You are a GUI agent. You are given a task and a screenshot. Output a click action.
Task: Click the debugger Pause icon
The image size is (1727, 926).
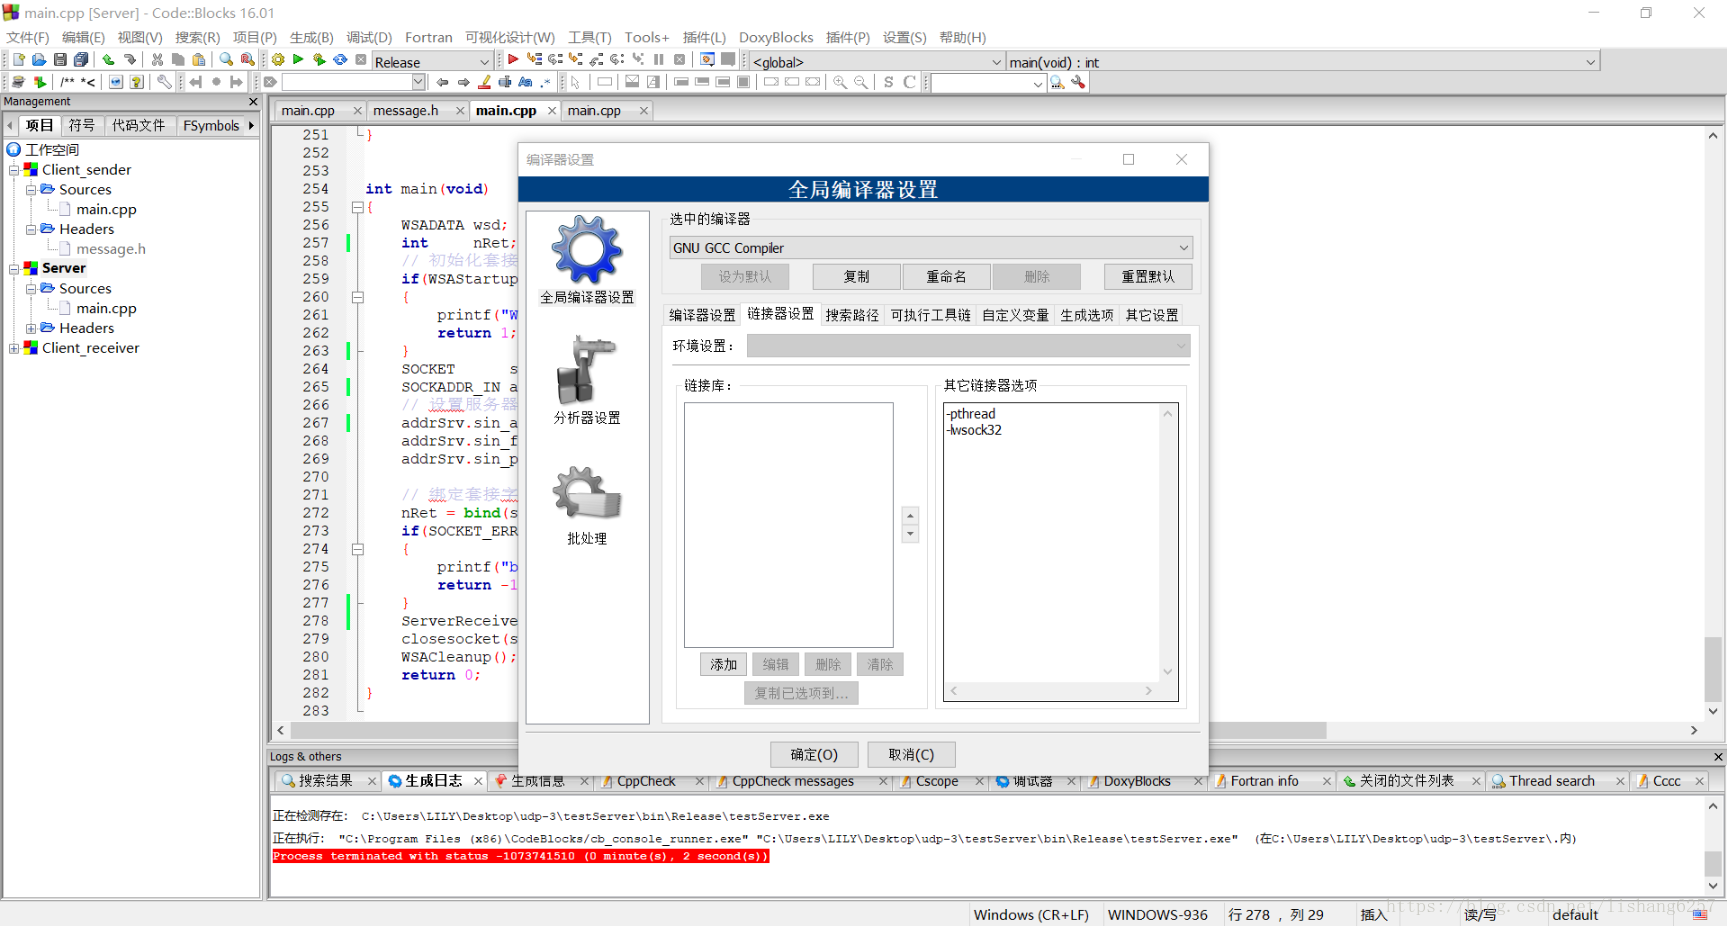click(659, 60)
